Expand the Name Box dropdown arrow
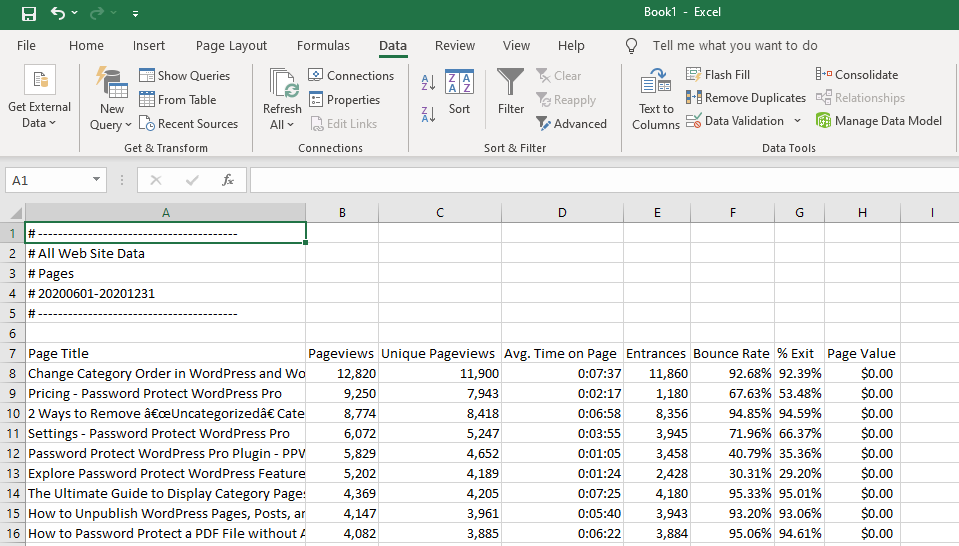Screen dimensions: 959x546 tap(97, 180)
